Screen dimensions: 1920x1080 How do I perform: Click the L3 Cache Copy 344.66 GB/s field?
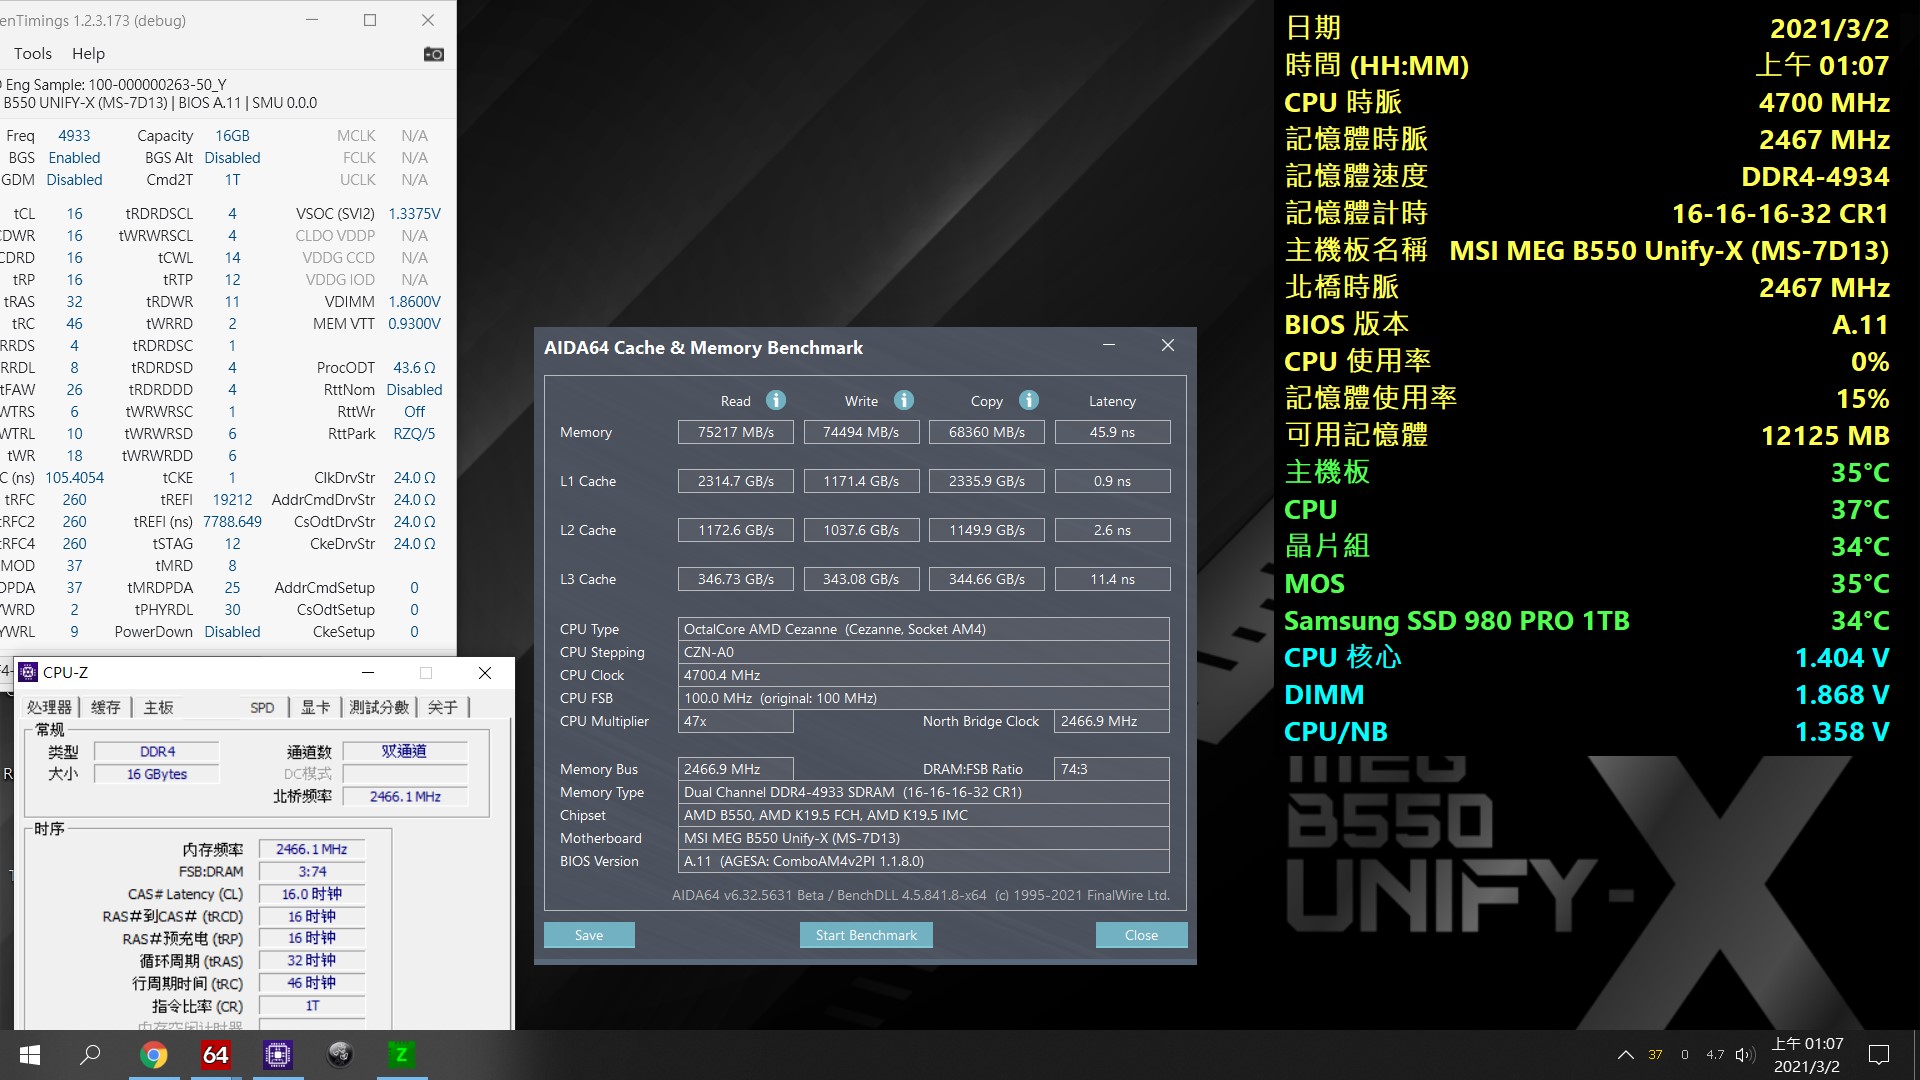pyautogui.click(x=987, y=579)
